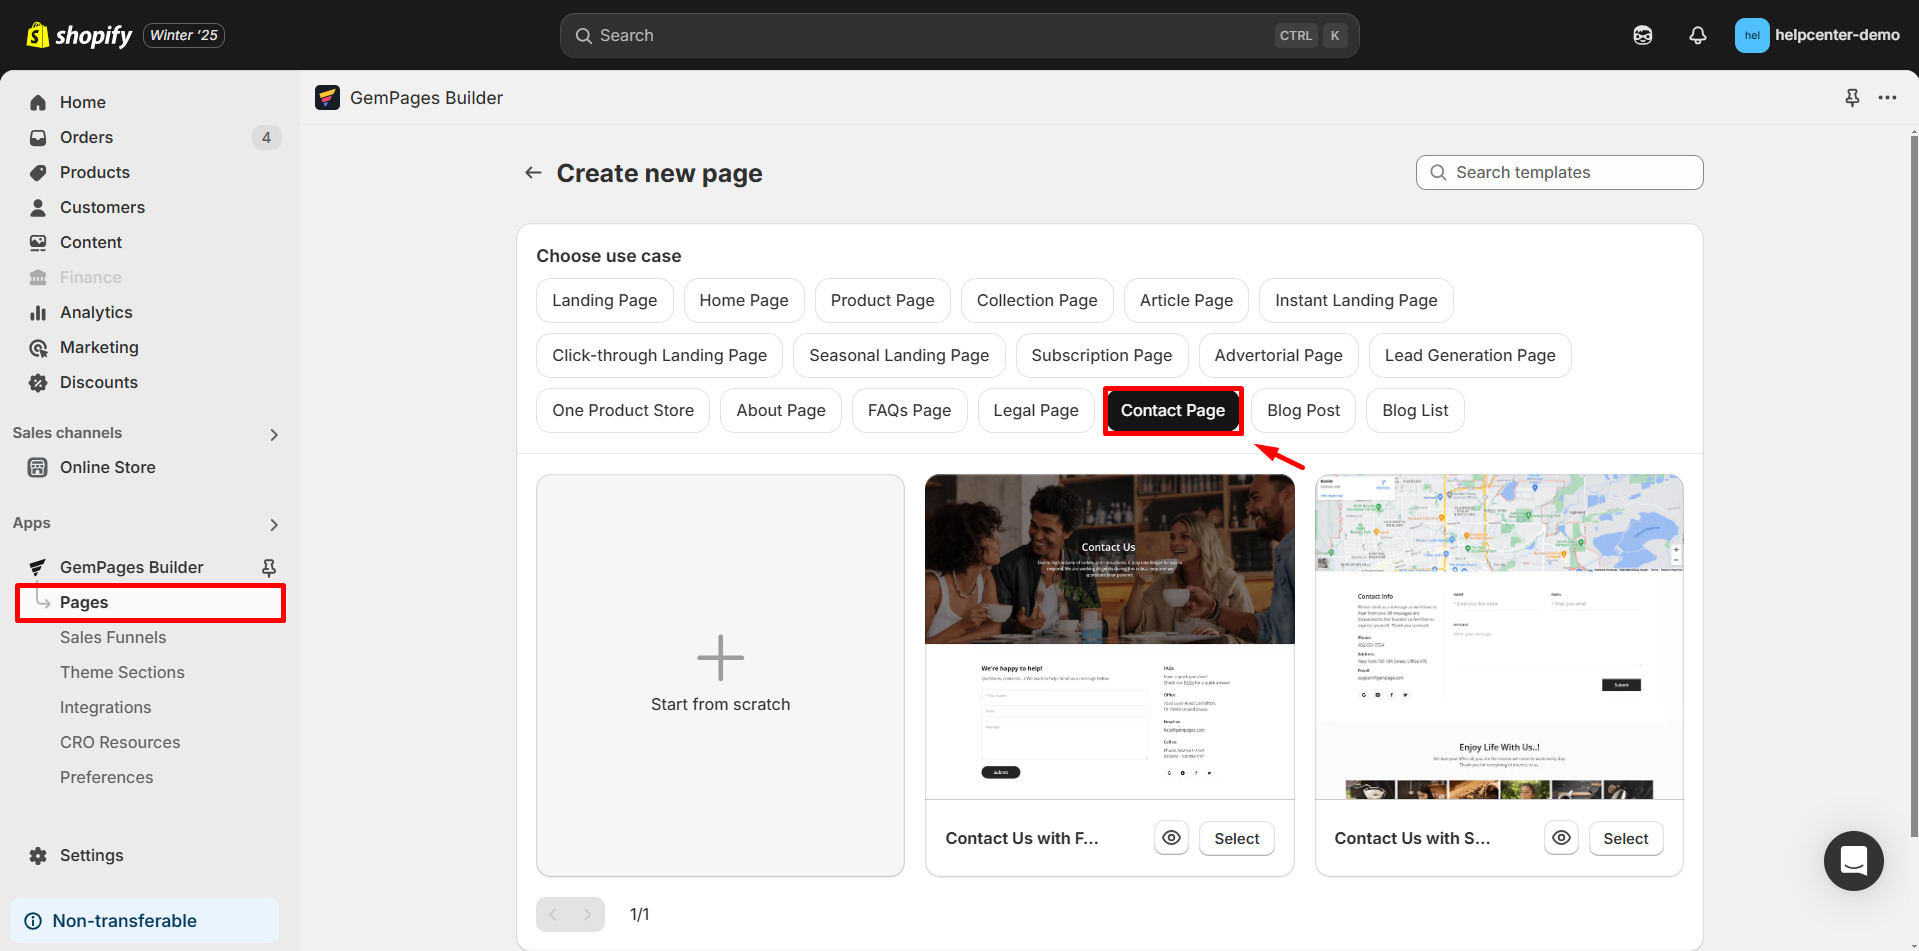Click the Search templates field
The image size is (1919, 951).
pos(1559,172)
